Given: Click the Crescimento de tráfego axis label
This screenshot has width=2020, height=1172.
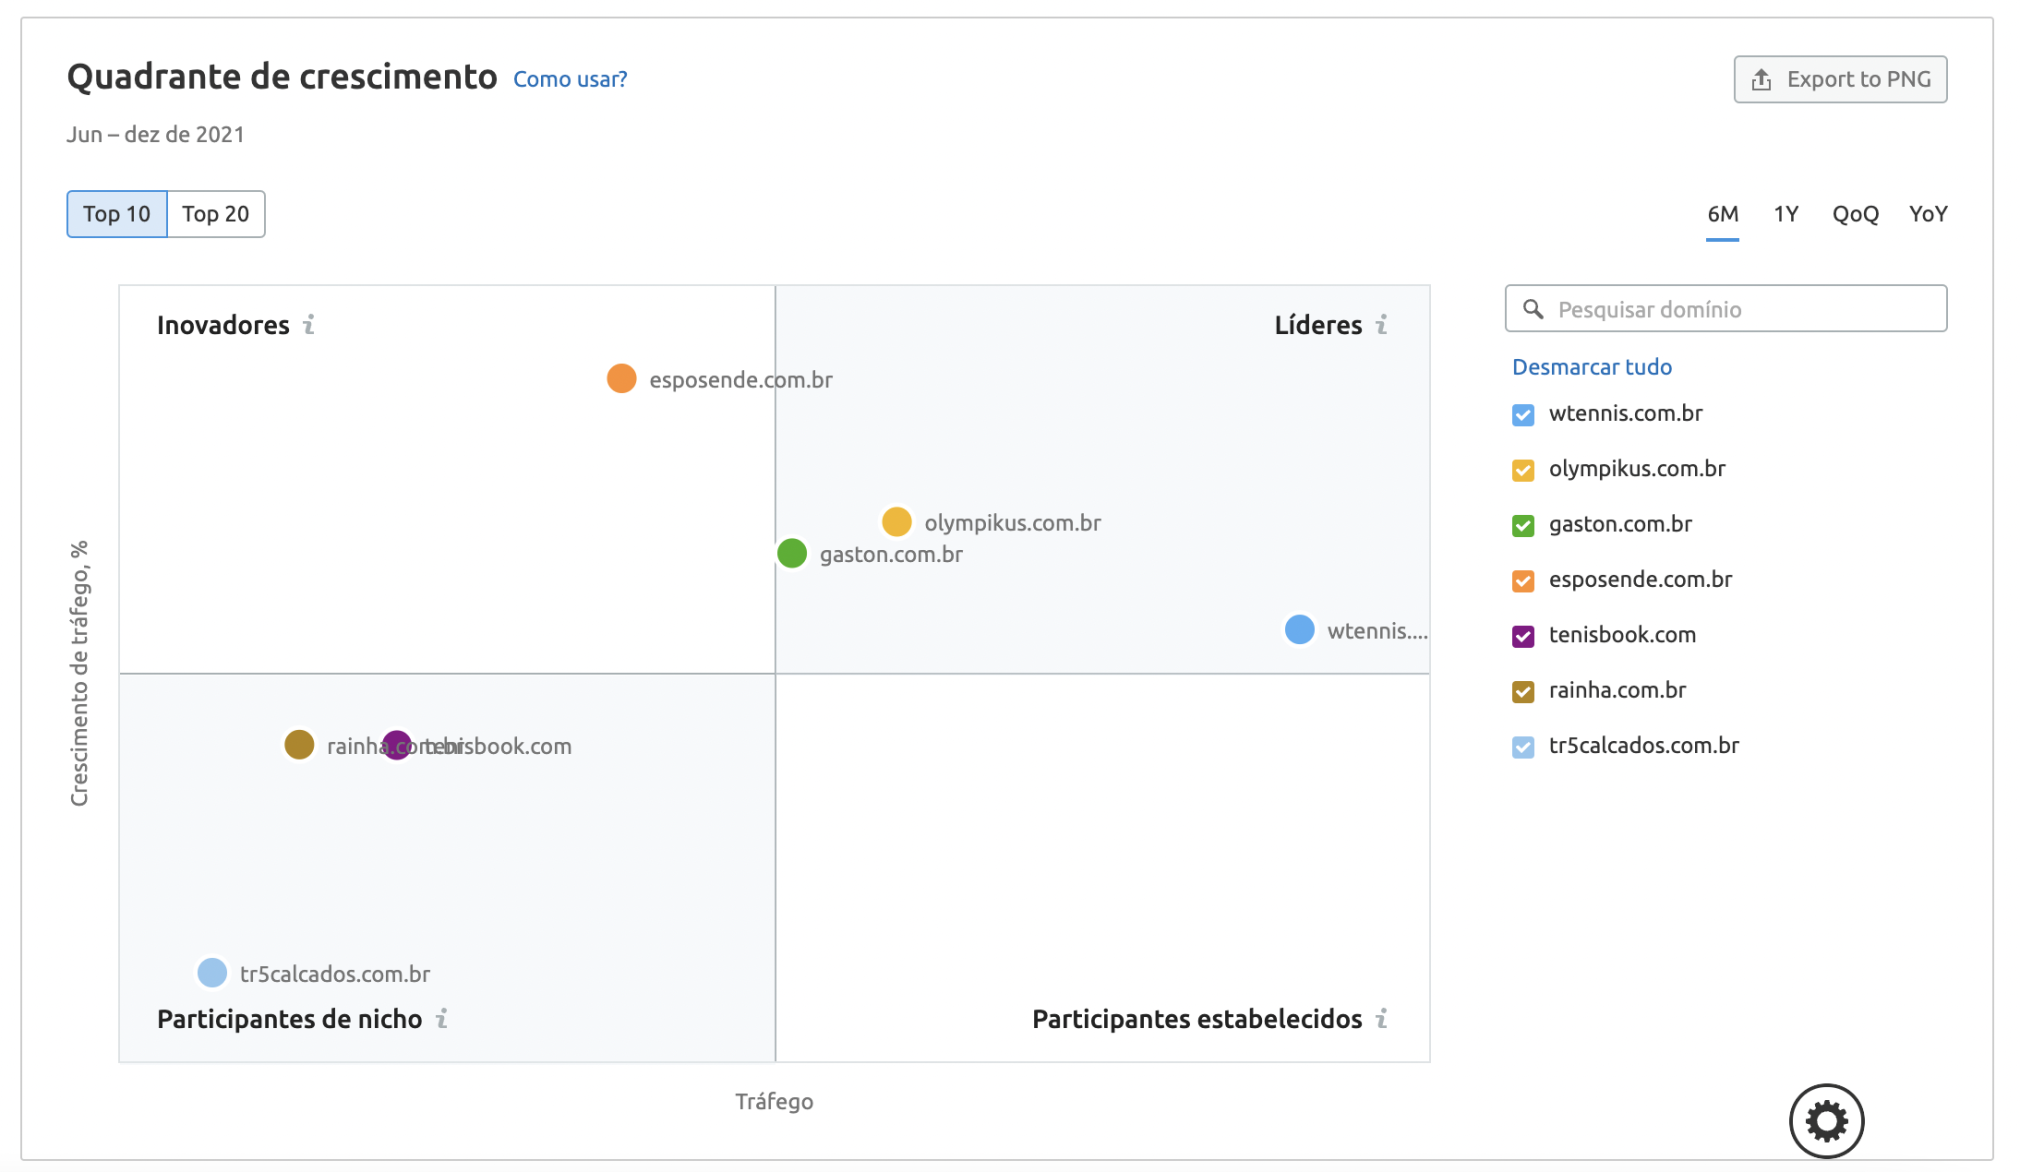Looking at the screenshot, I should point(79,673).
